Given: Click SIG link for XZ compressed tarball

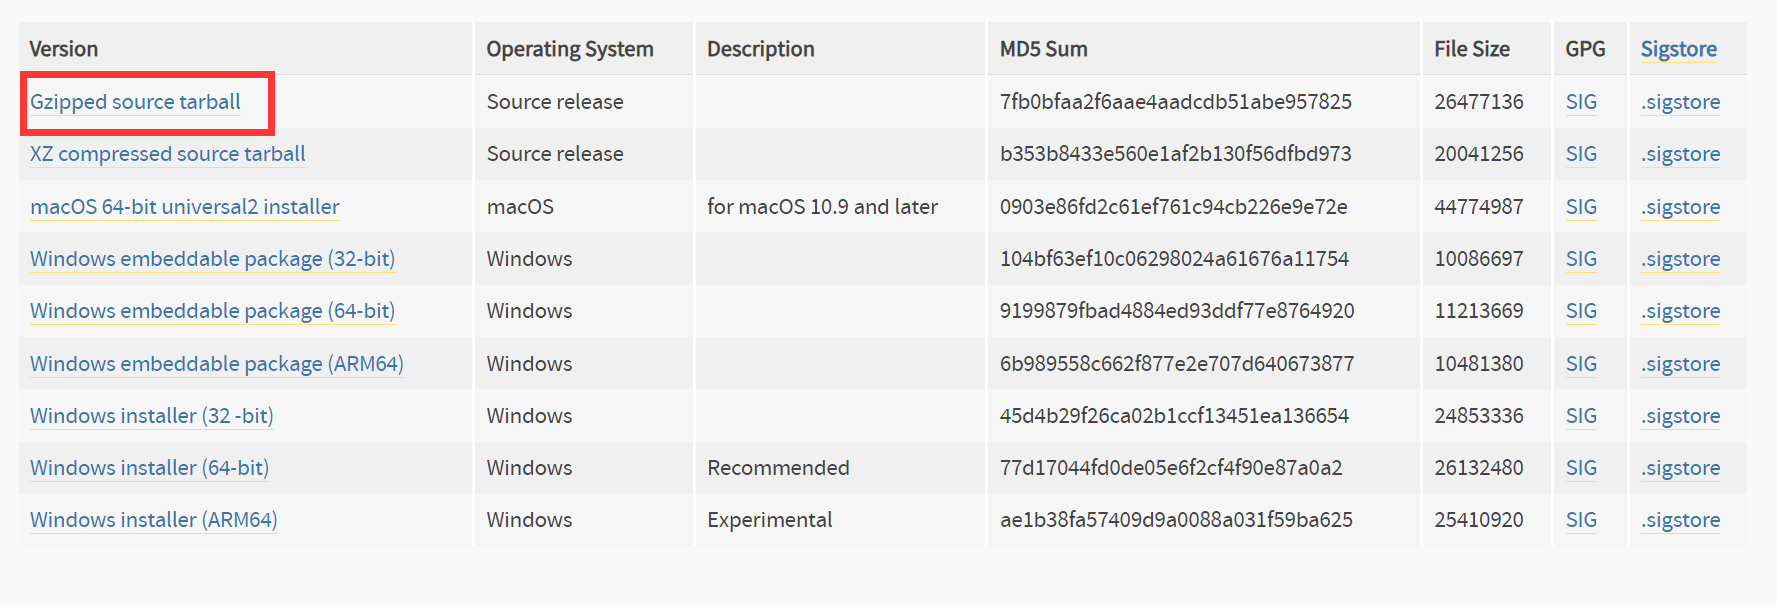Looking at the screenshot, I should pyautogui.click(x=1581, y=154).
